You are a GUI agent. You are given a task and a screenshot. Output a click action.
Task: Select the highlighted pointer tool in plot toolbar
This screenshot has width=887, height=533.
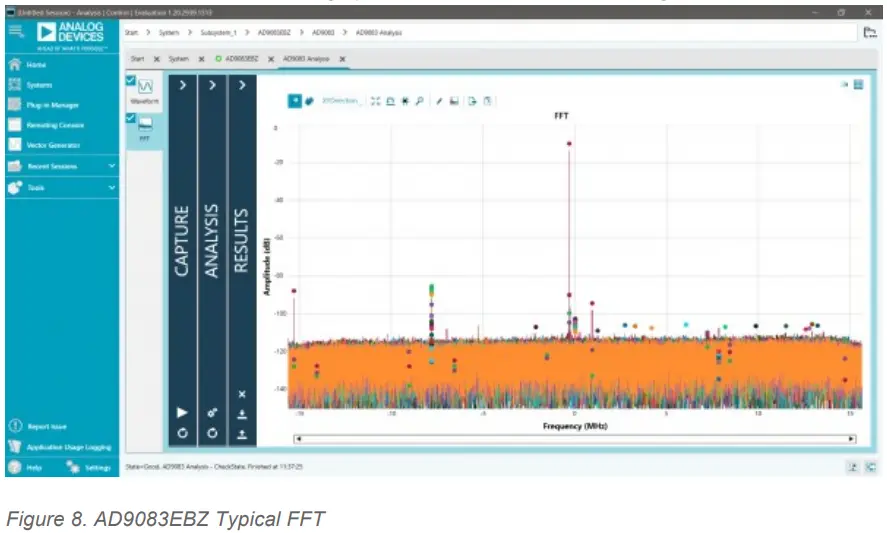(295, 101)
